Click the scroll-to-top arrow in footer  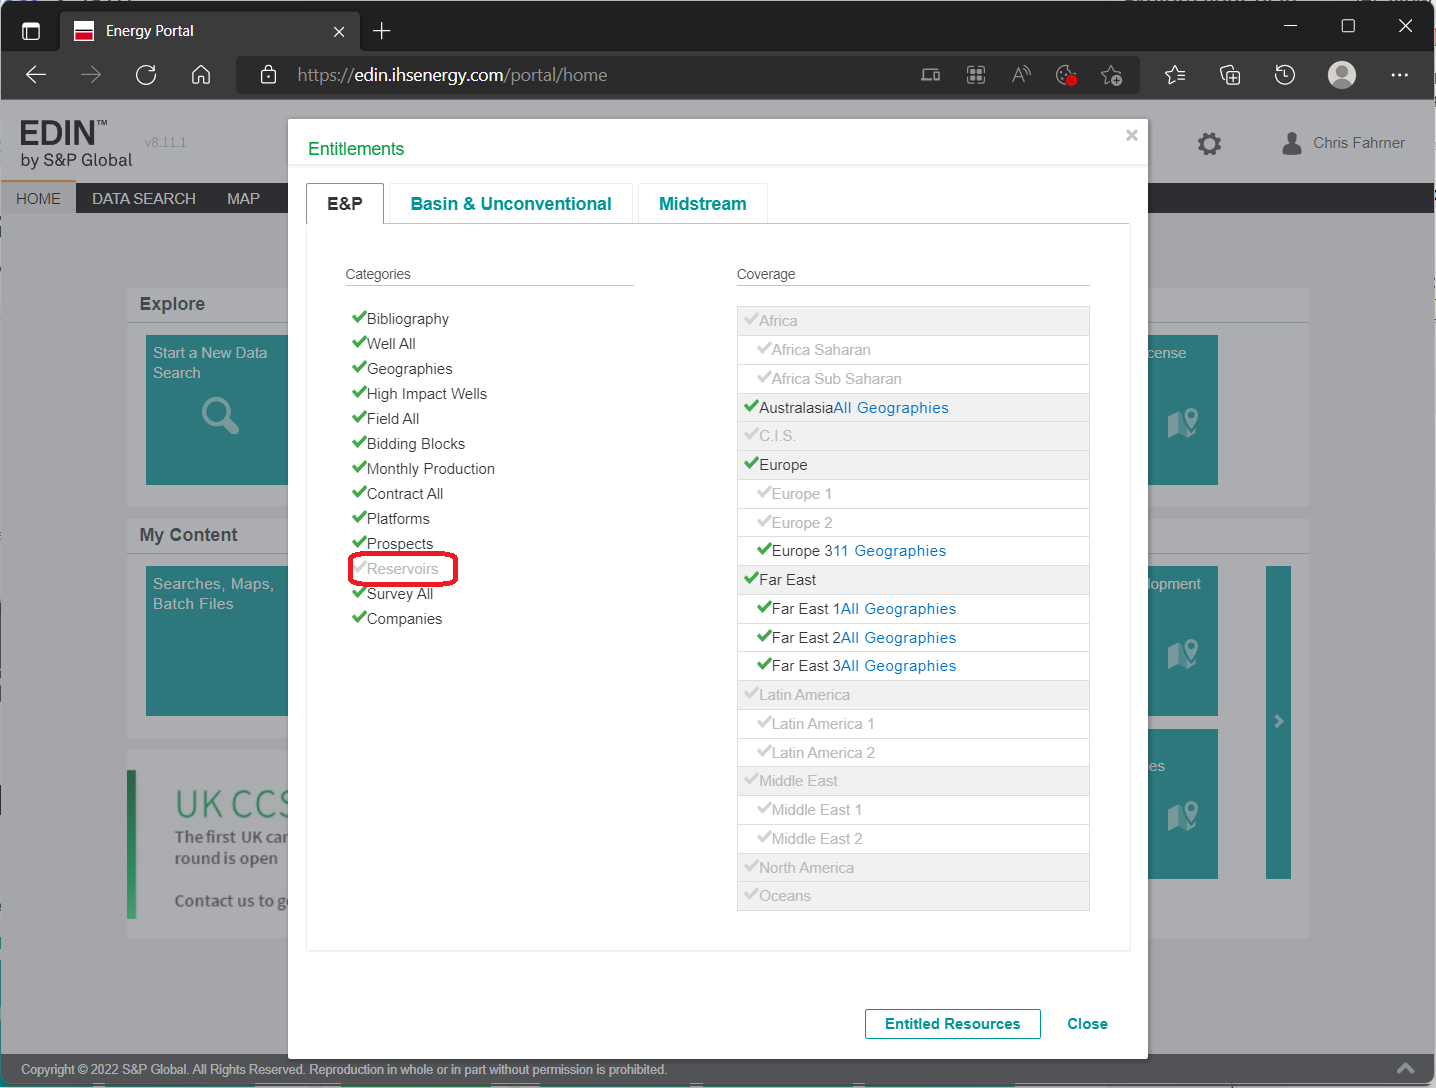pyautogui.click(x=1405, y=1069)
